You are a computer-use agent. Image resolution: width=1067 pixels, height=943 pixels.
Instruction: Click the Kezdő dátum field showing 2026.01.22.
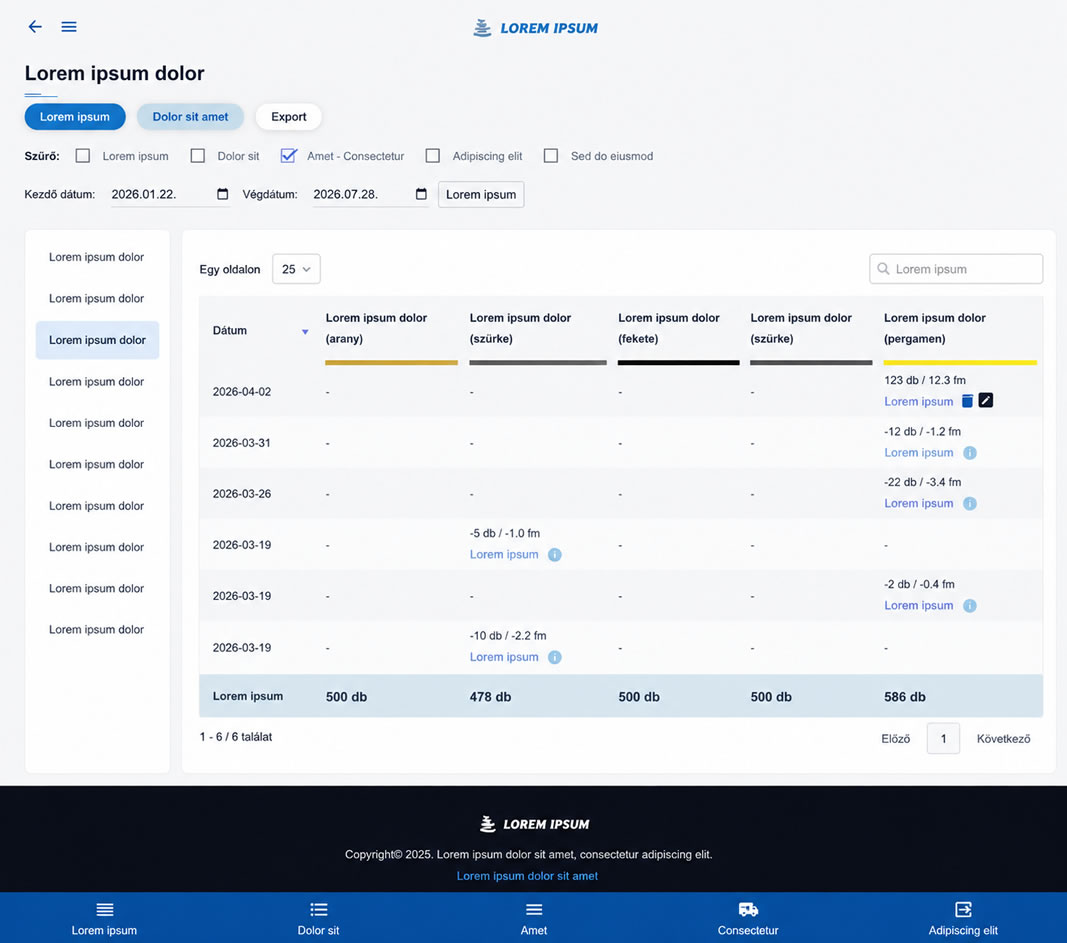point(170,195)
